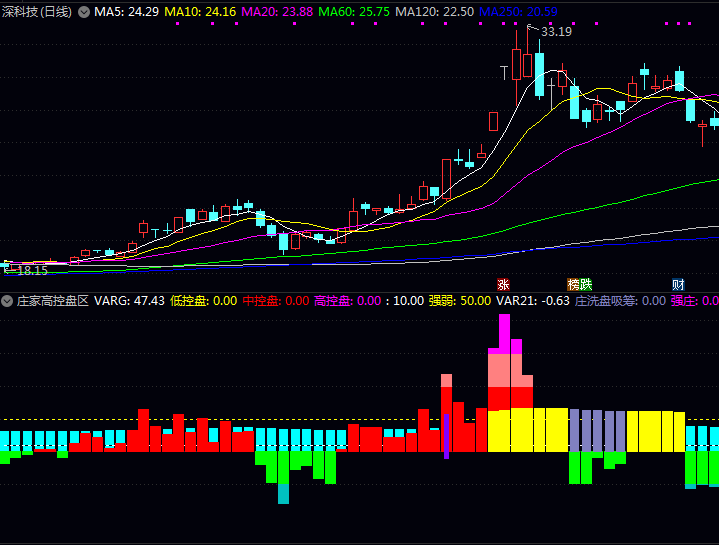Image resolution: width=719 pixels, height=545 pixels.
Task: Click the VAR21 value label
Action: 533,300
